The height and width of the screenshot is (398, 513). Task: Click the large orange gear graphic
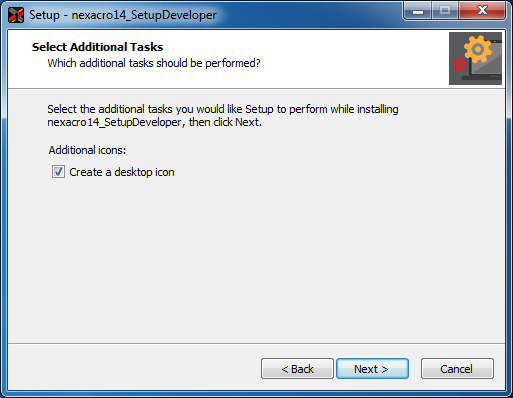(478, 49)
